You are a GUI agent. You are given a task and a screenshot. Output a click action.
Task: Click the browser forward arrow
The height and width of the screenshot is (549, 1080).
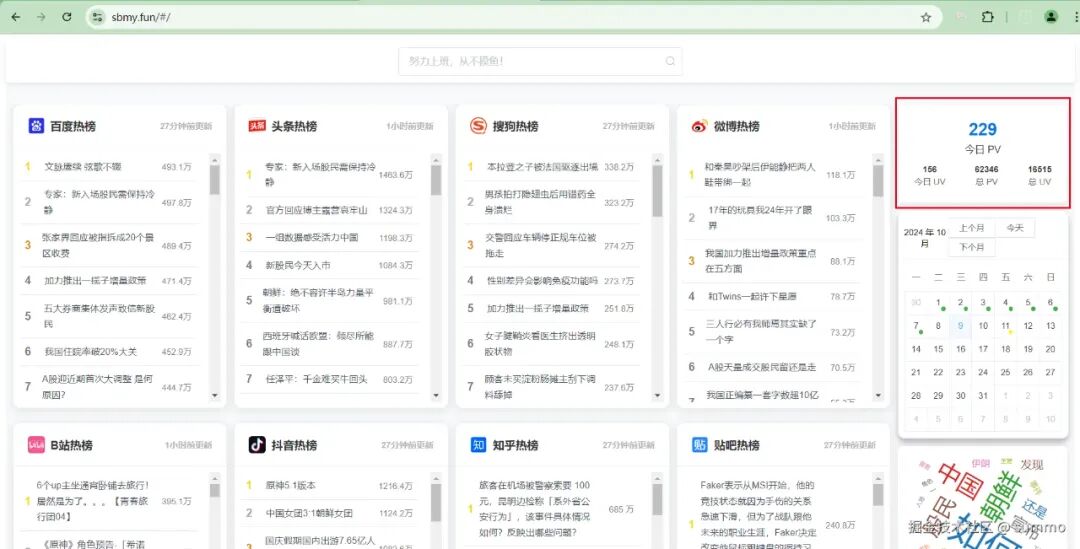[41, 17]
